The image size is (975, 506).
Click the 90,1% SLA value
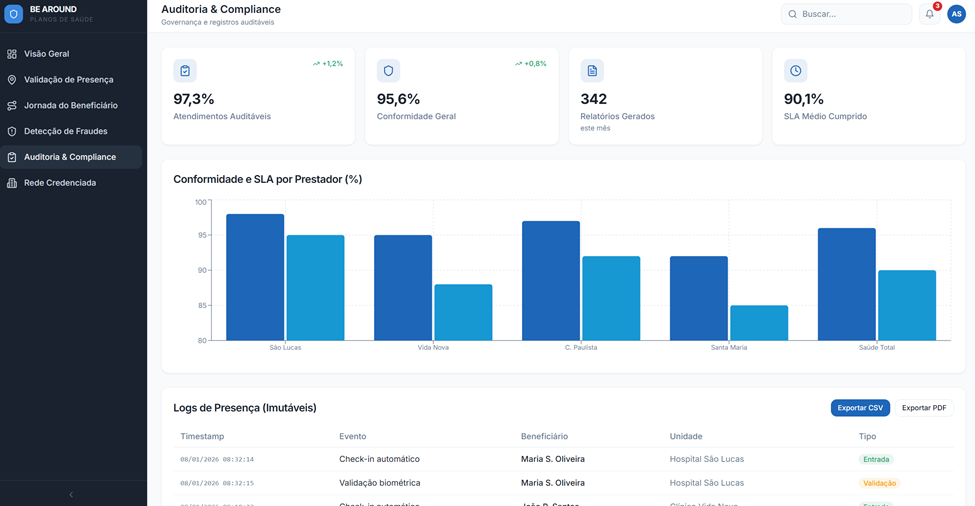coord(803,99)
